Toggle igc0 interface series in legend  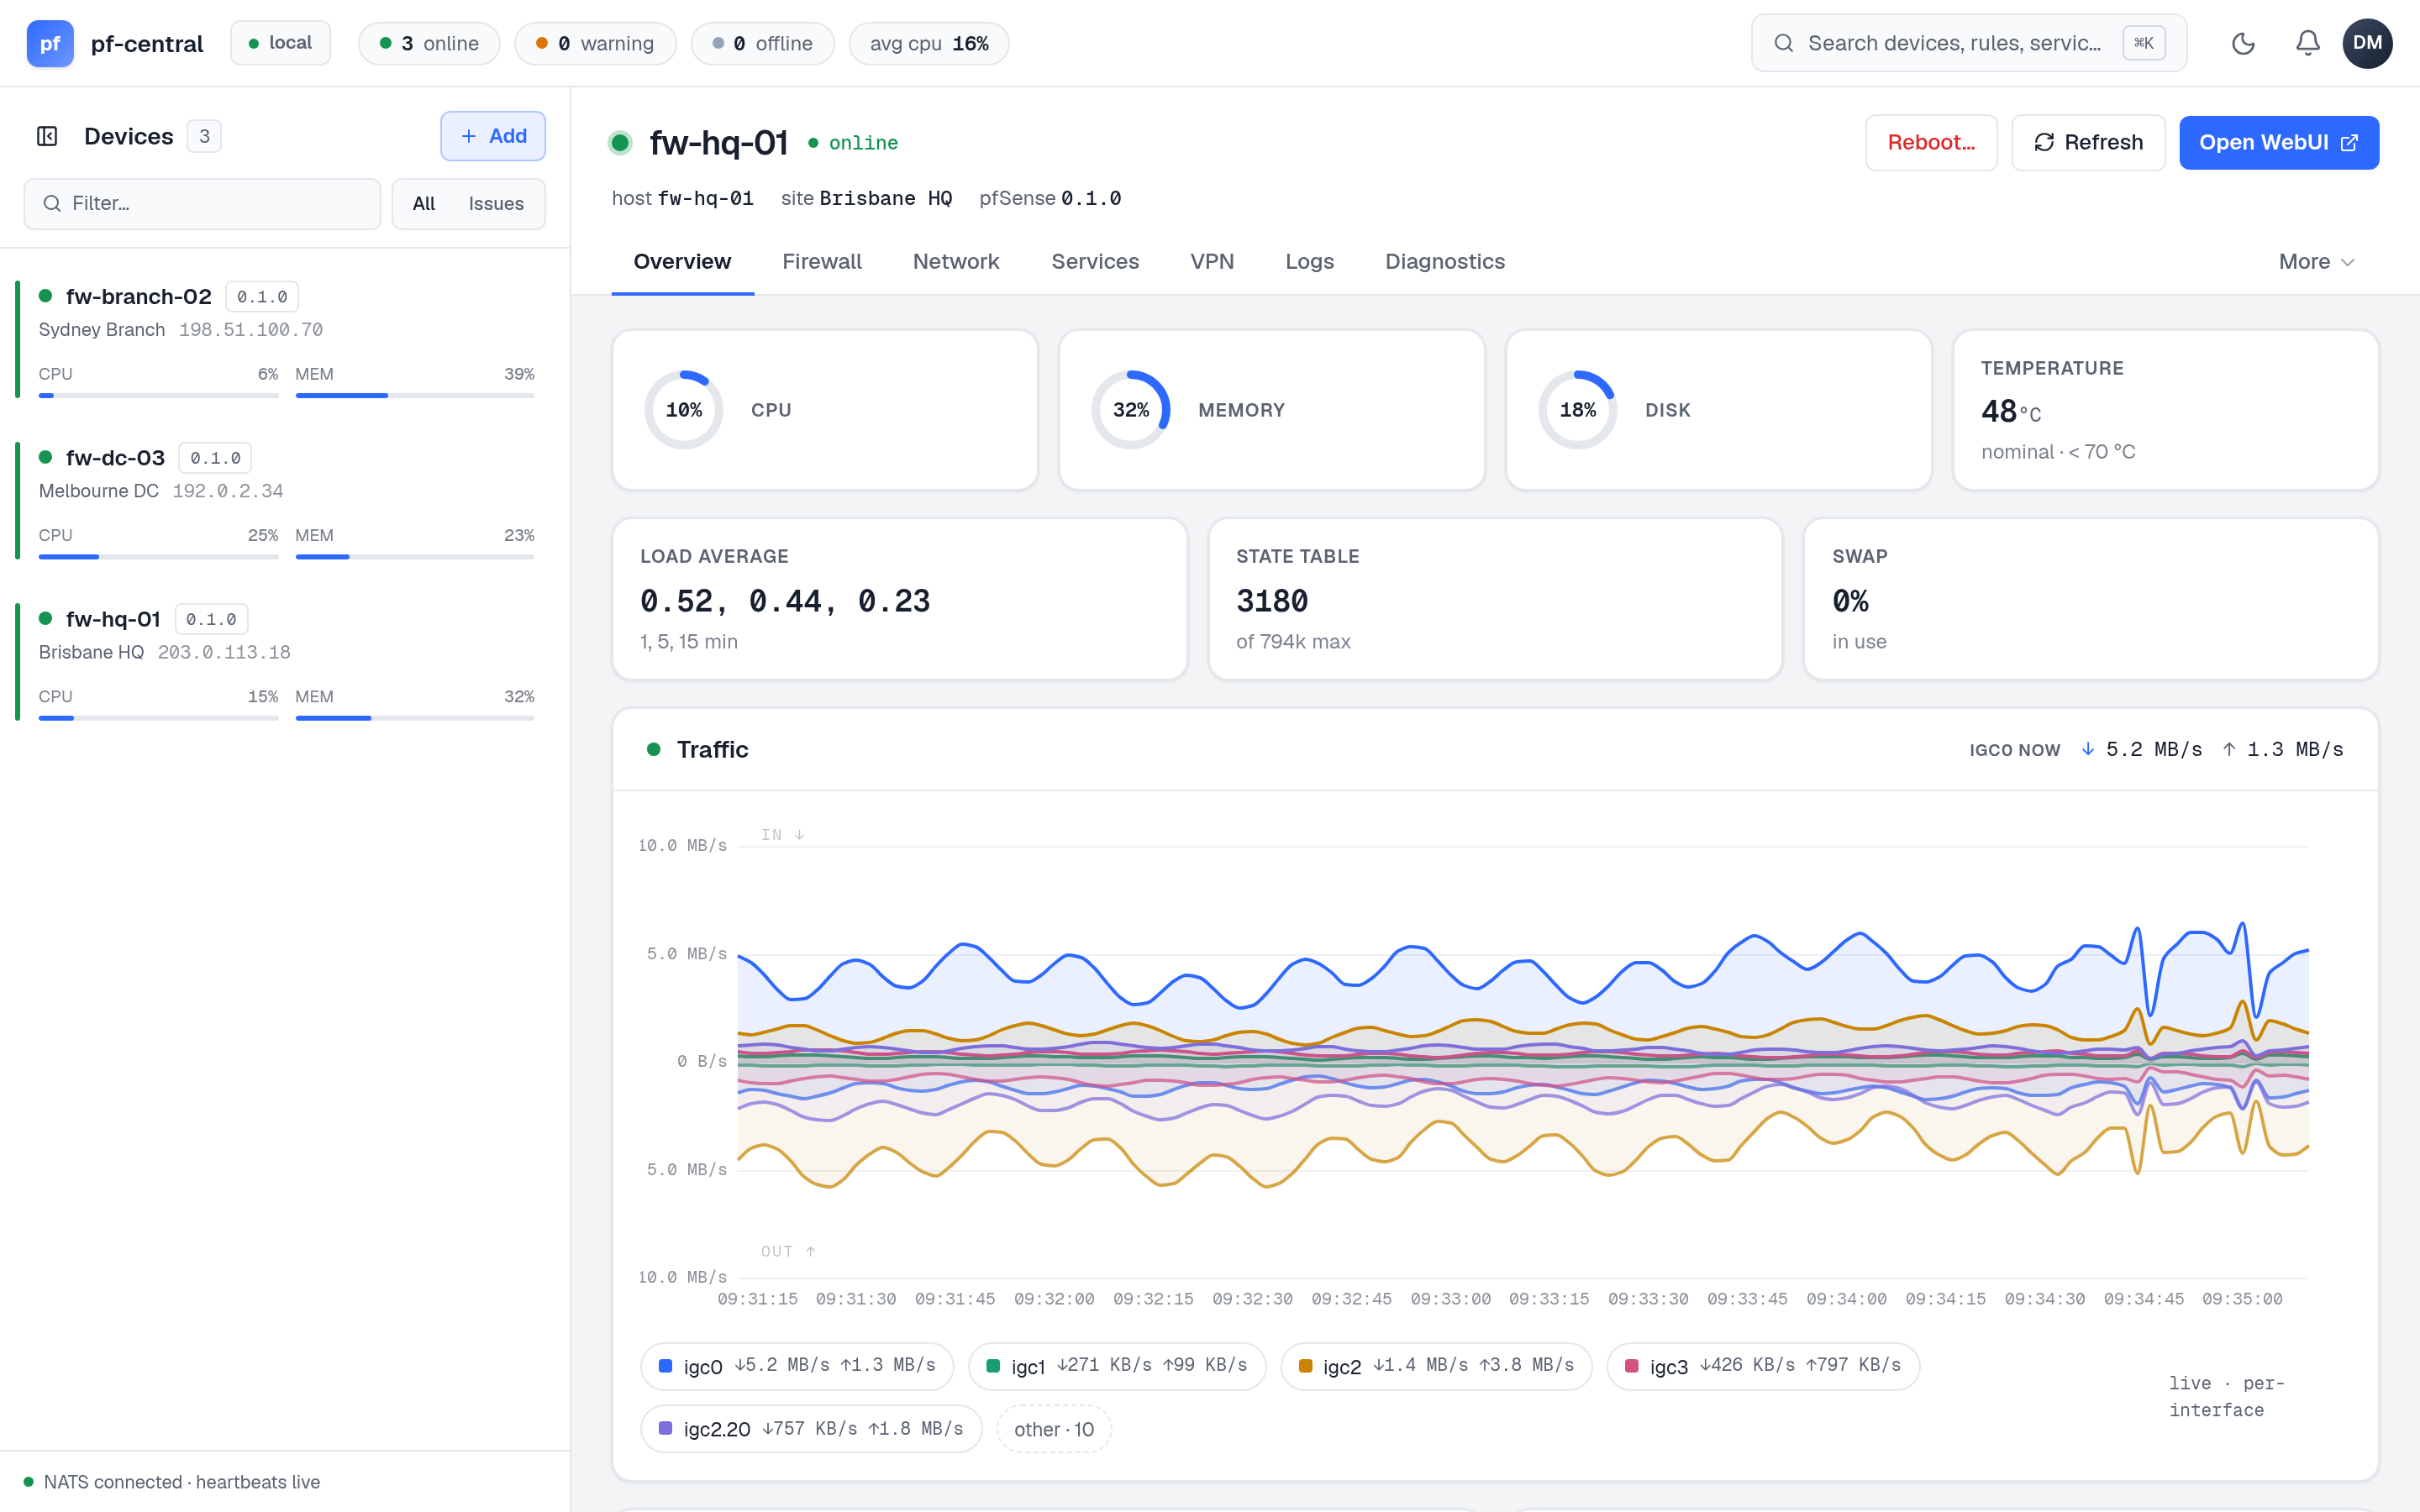click(x=797, y=1366)
